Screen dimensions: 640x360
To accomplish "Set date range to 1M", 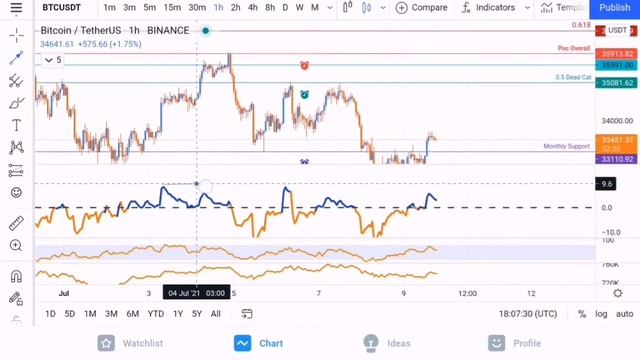I will click(x=90, y=314).
